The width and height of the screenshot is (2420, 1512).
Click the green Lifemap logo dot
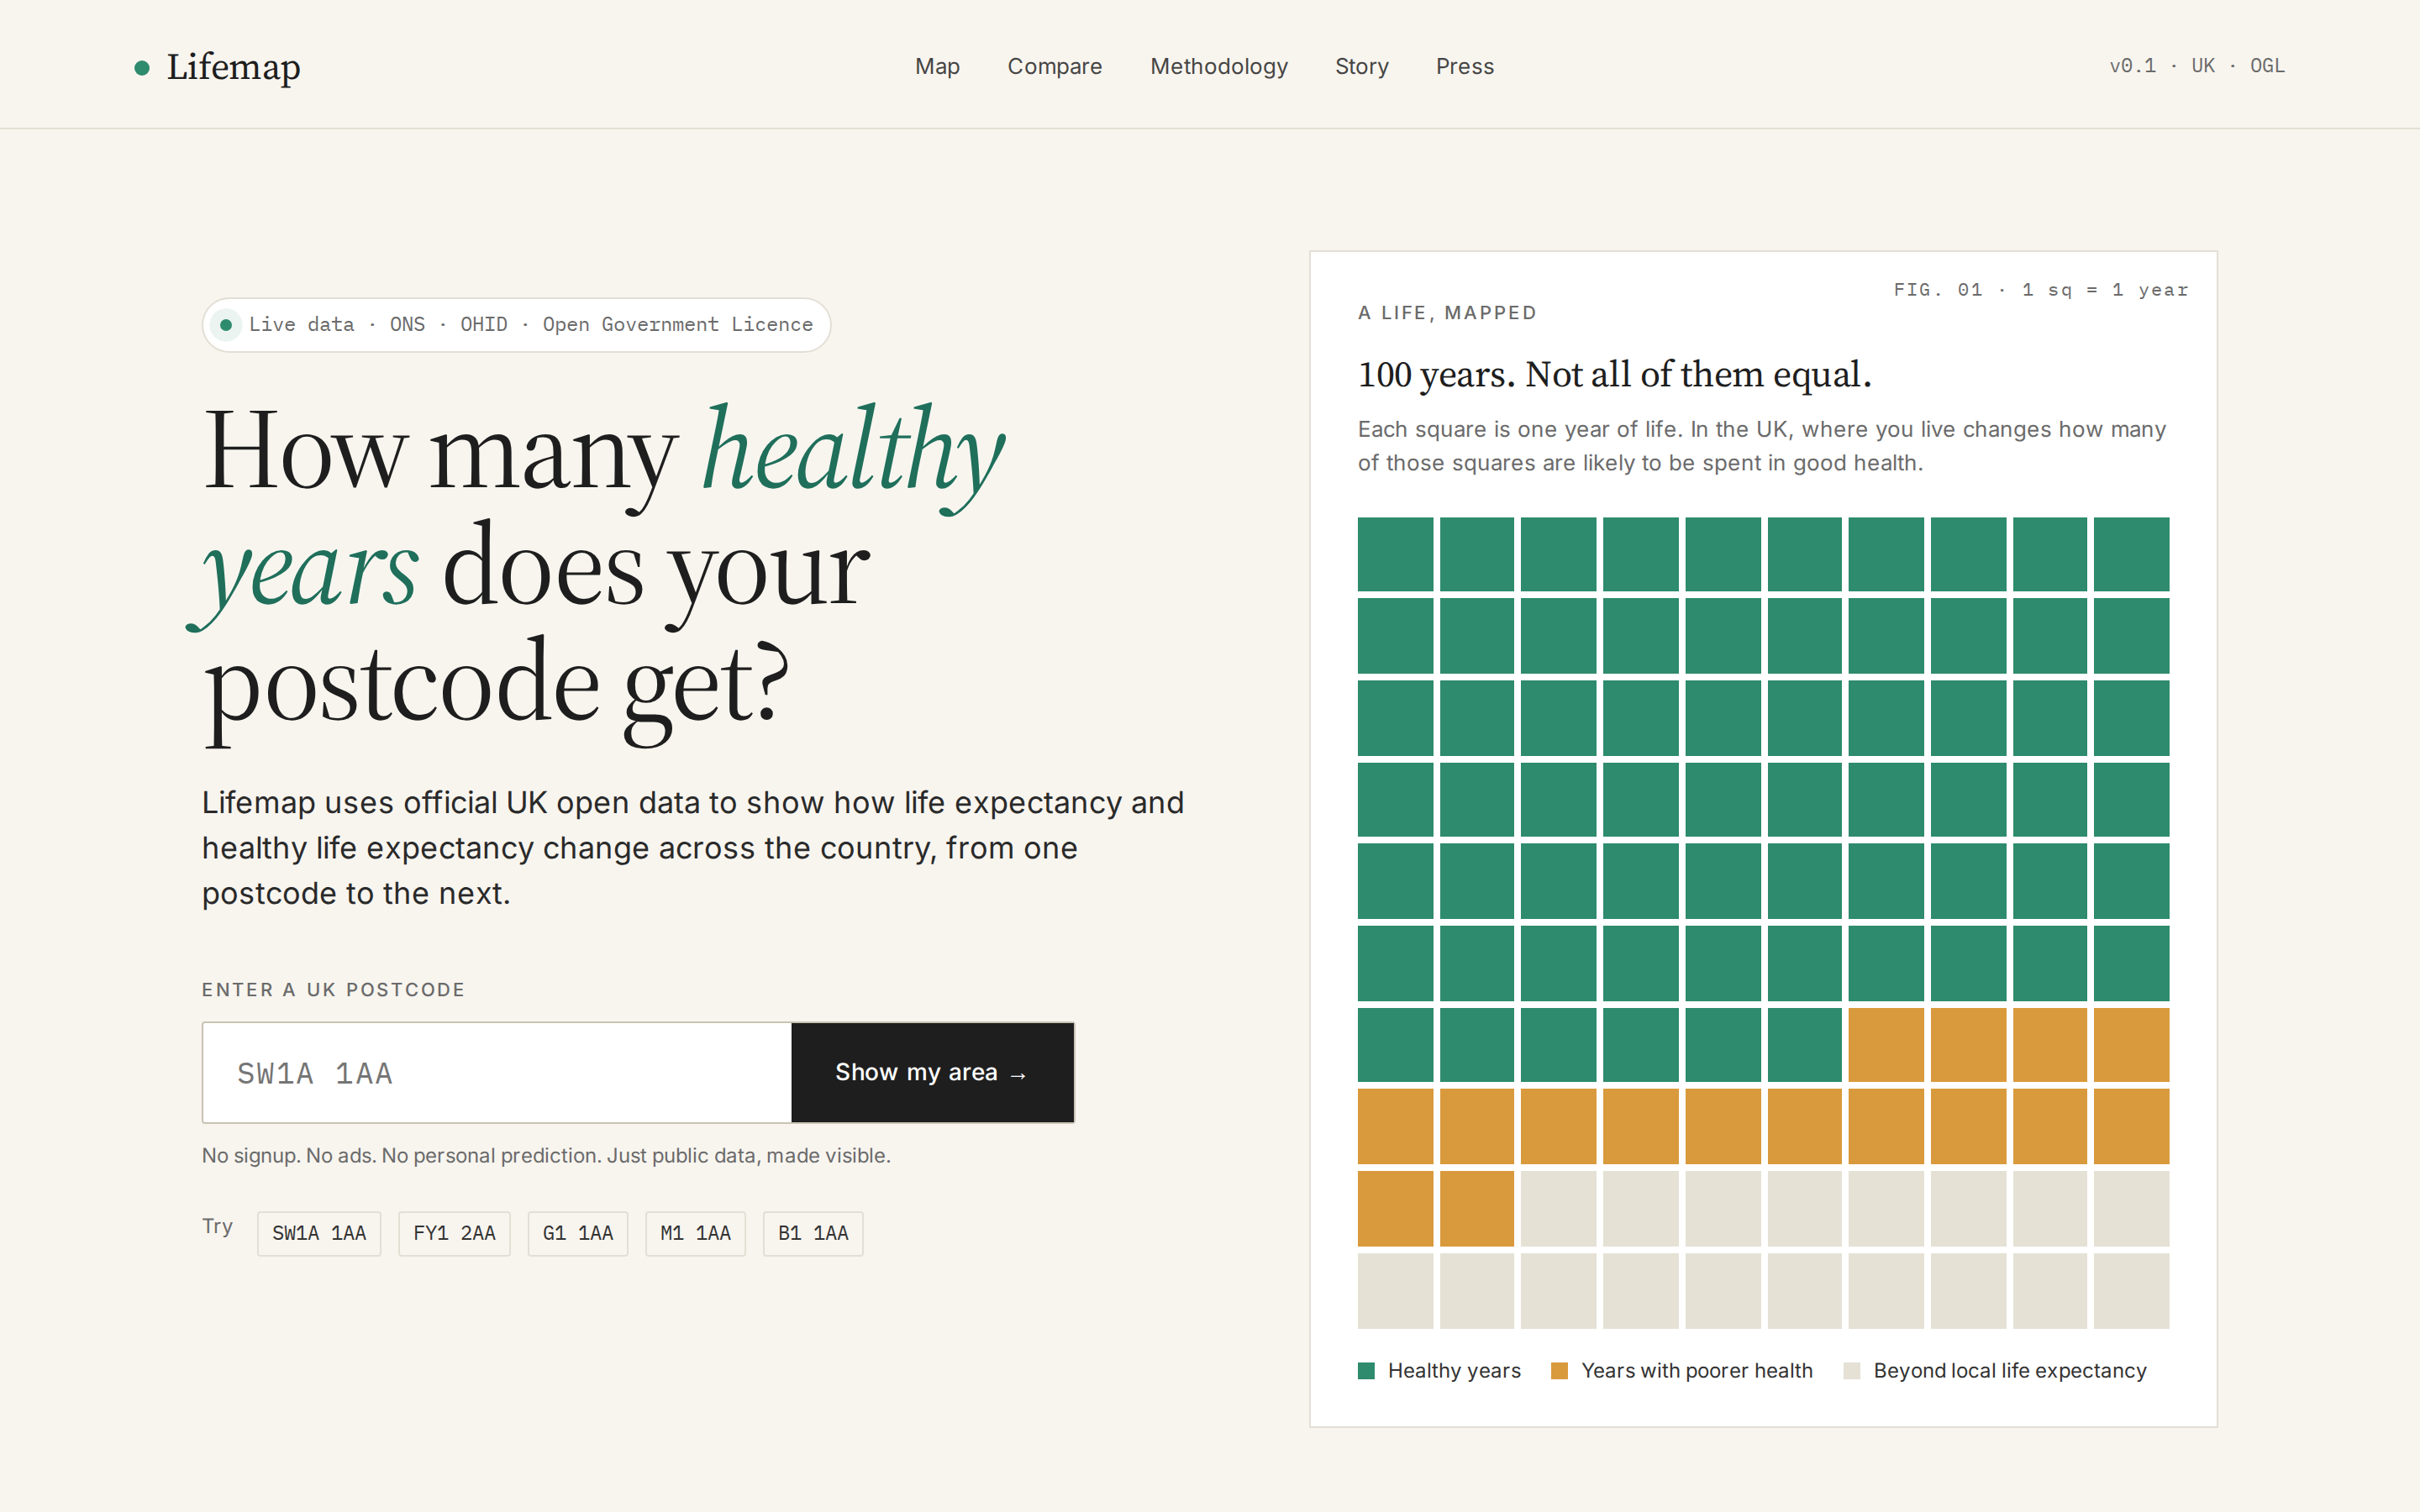tap(142, 68)
